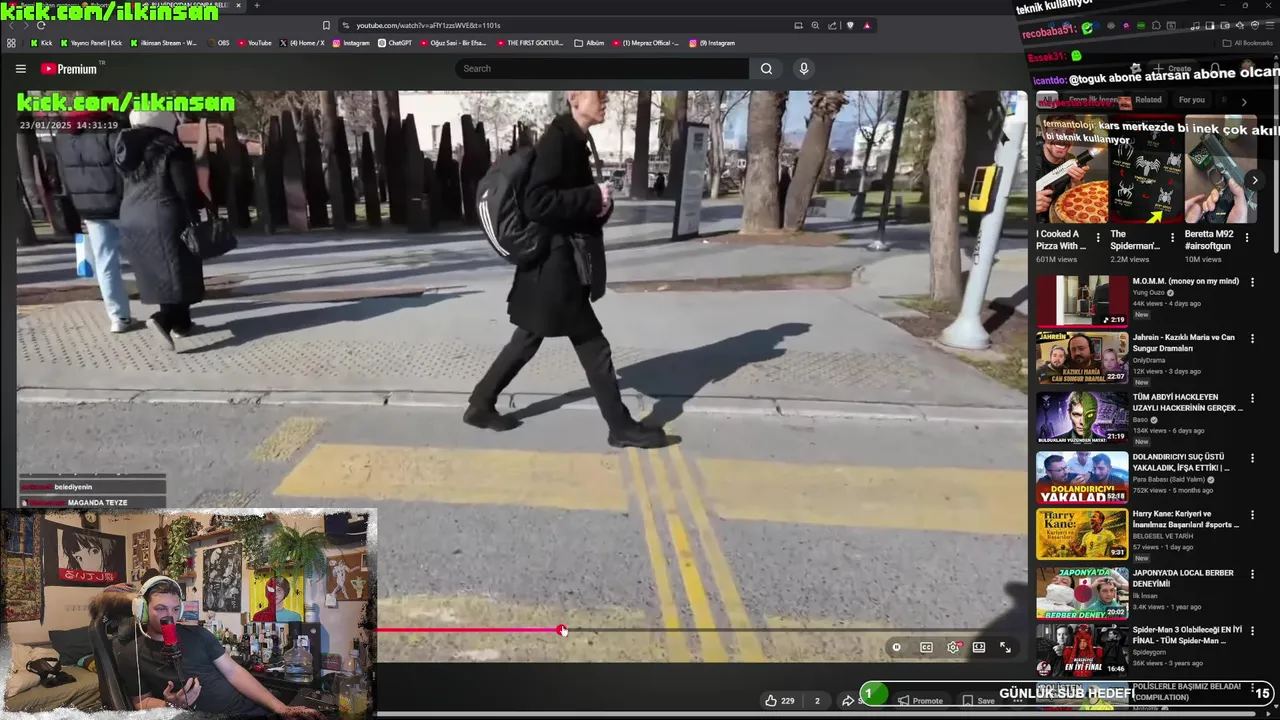The height and width of the screenshot is (720, 1280).
Task: Open the THE FIRST GOKTUR bookmark
Action: 530,43
